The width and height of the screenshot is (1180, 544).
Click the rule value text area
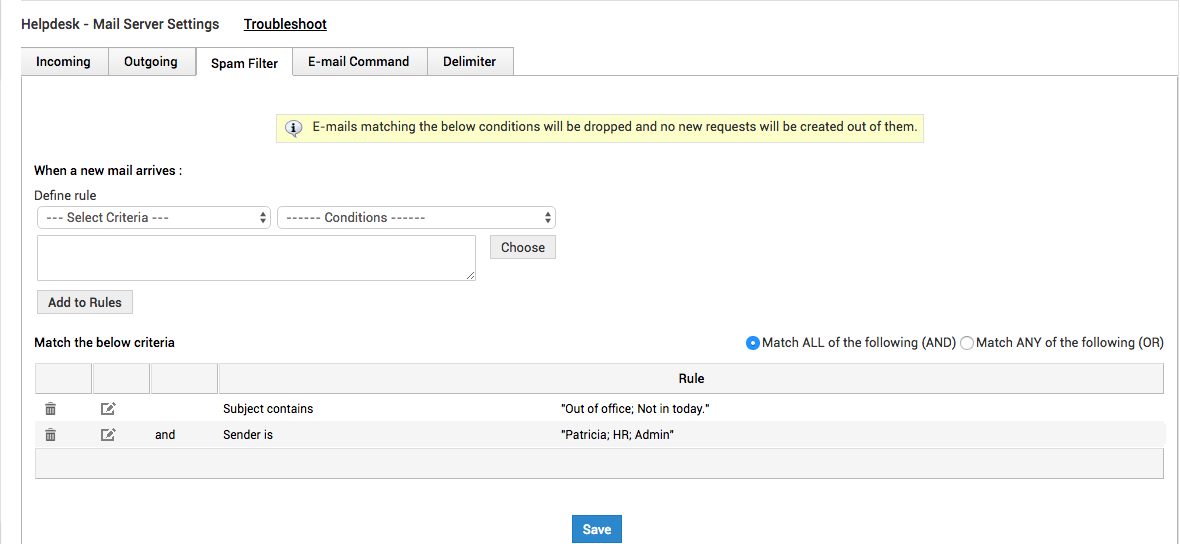(x=256, y=258)
